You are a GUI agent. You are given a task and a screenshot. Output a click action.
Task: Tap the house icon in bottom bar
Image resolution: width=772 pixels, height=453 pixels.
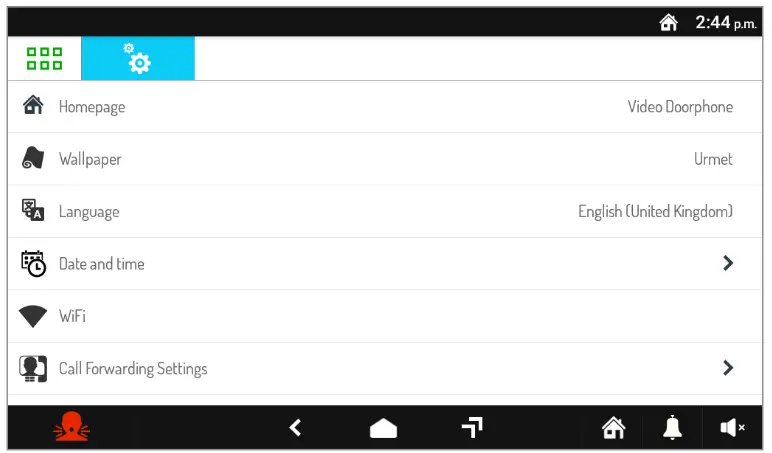(613, 428)
